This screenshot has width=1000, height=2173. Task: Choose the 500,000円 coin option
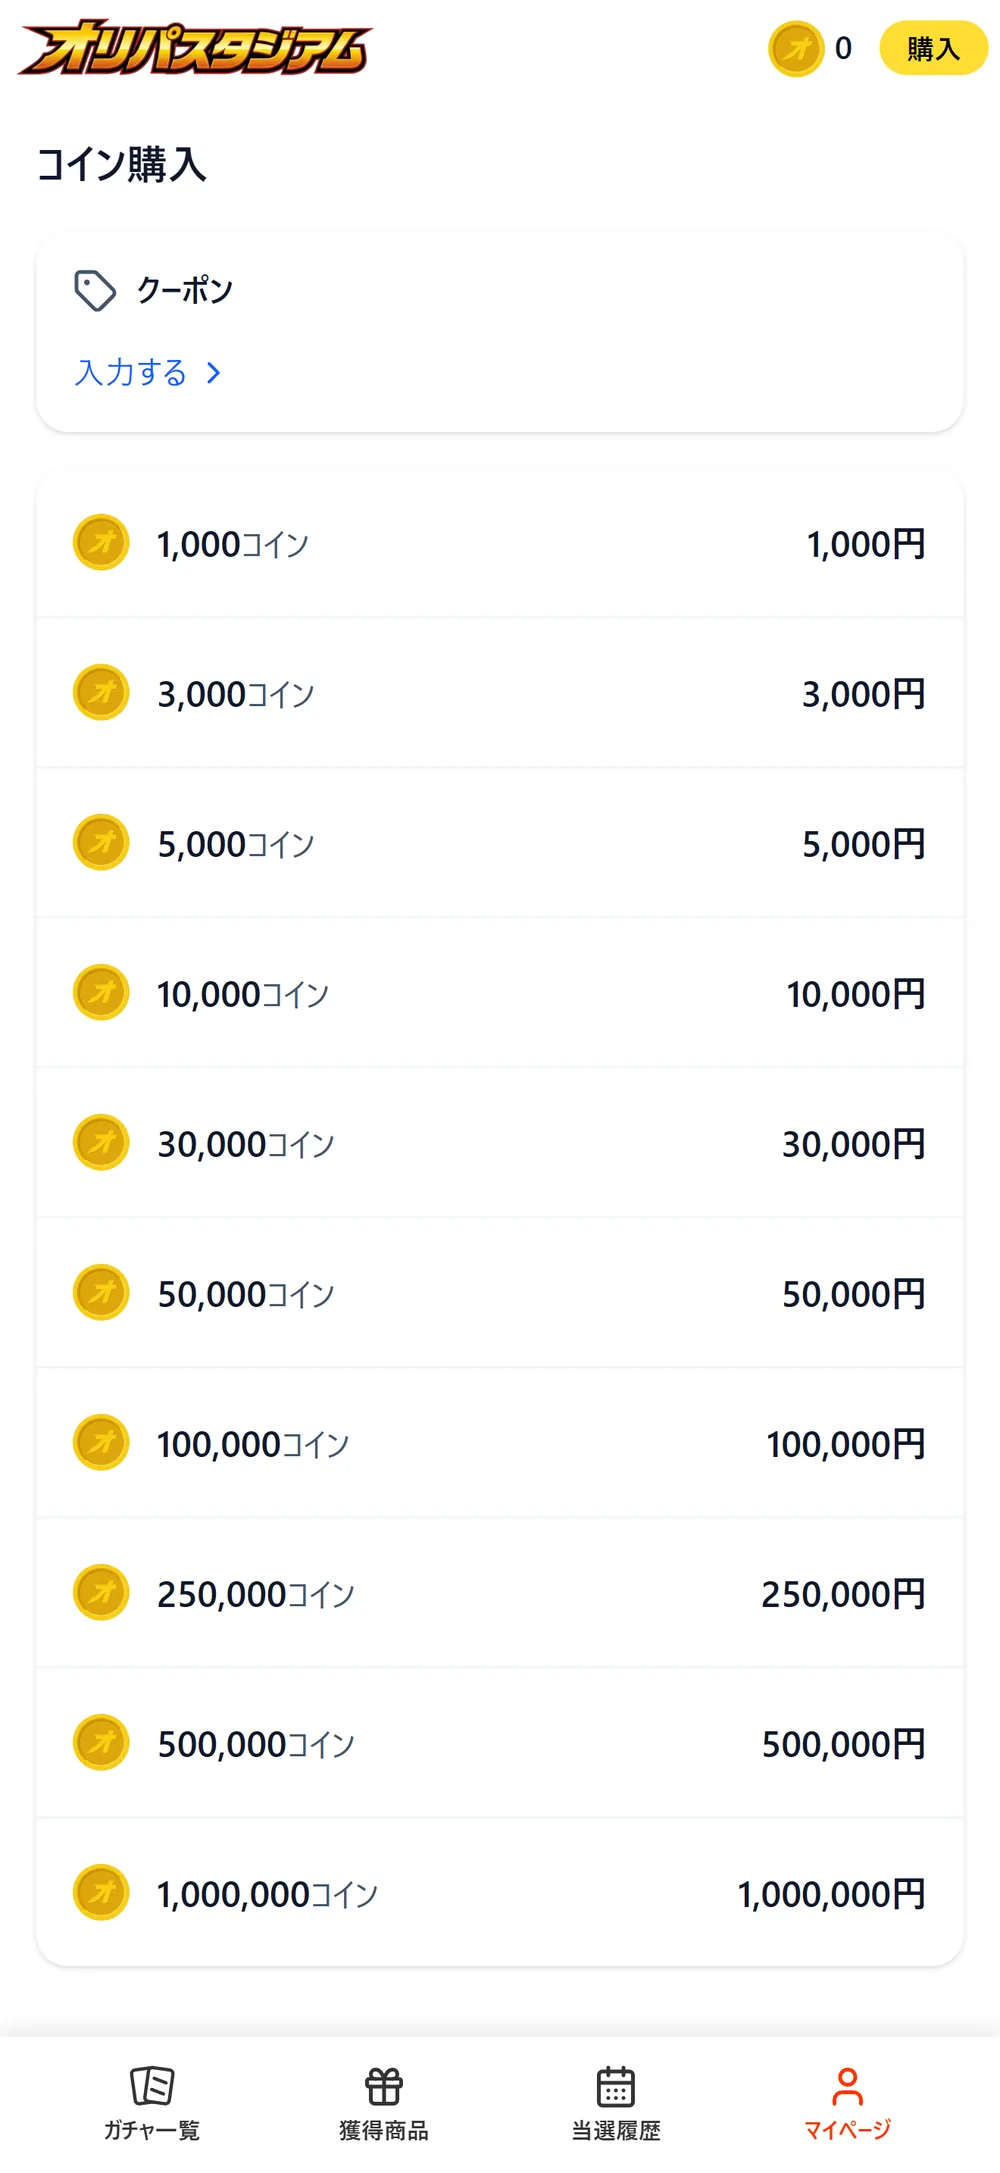point(500,1743)
